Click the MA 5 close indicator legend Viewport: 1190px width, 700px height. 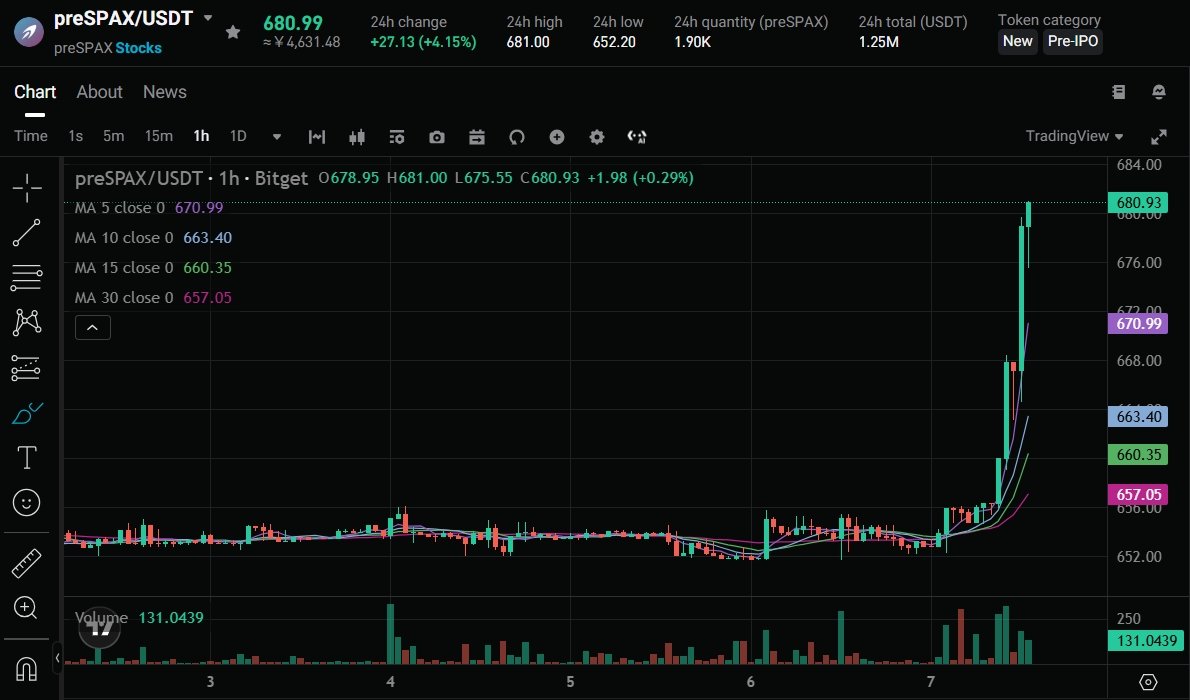[x=149, y=207]
